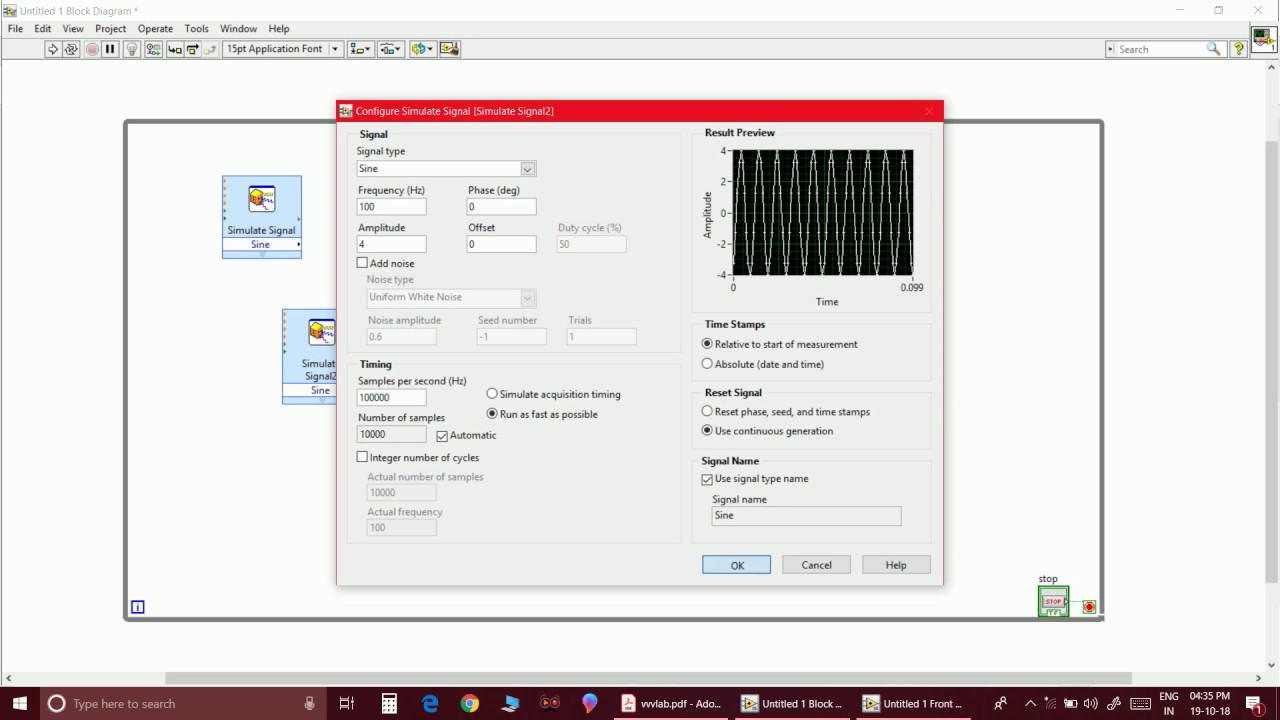Click the Simulate Signal express VI
The image size is (1280, 720).
[262, 217]
